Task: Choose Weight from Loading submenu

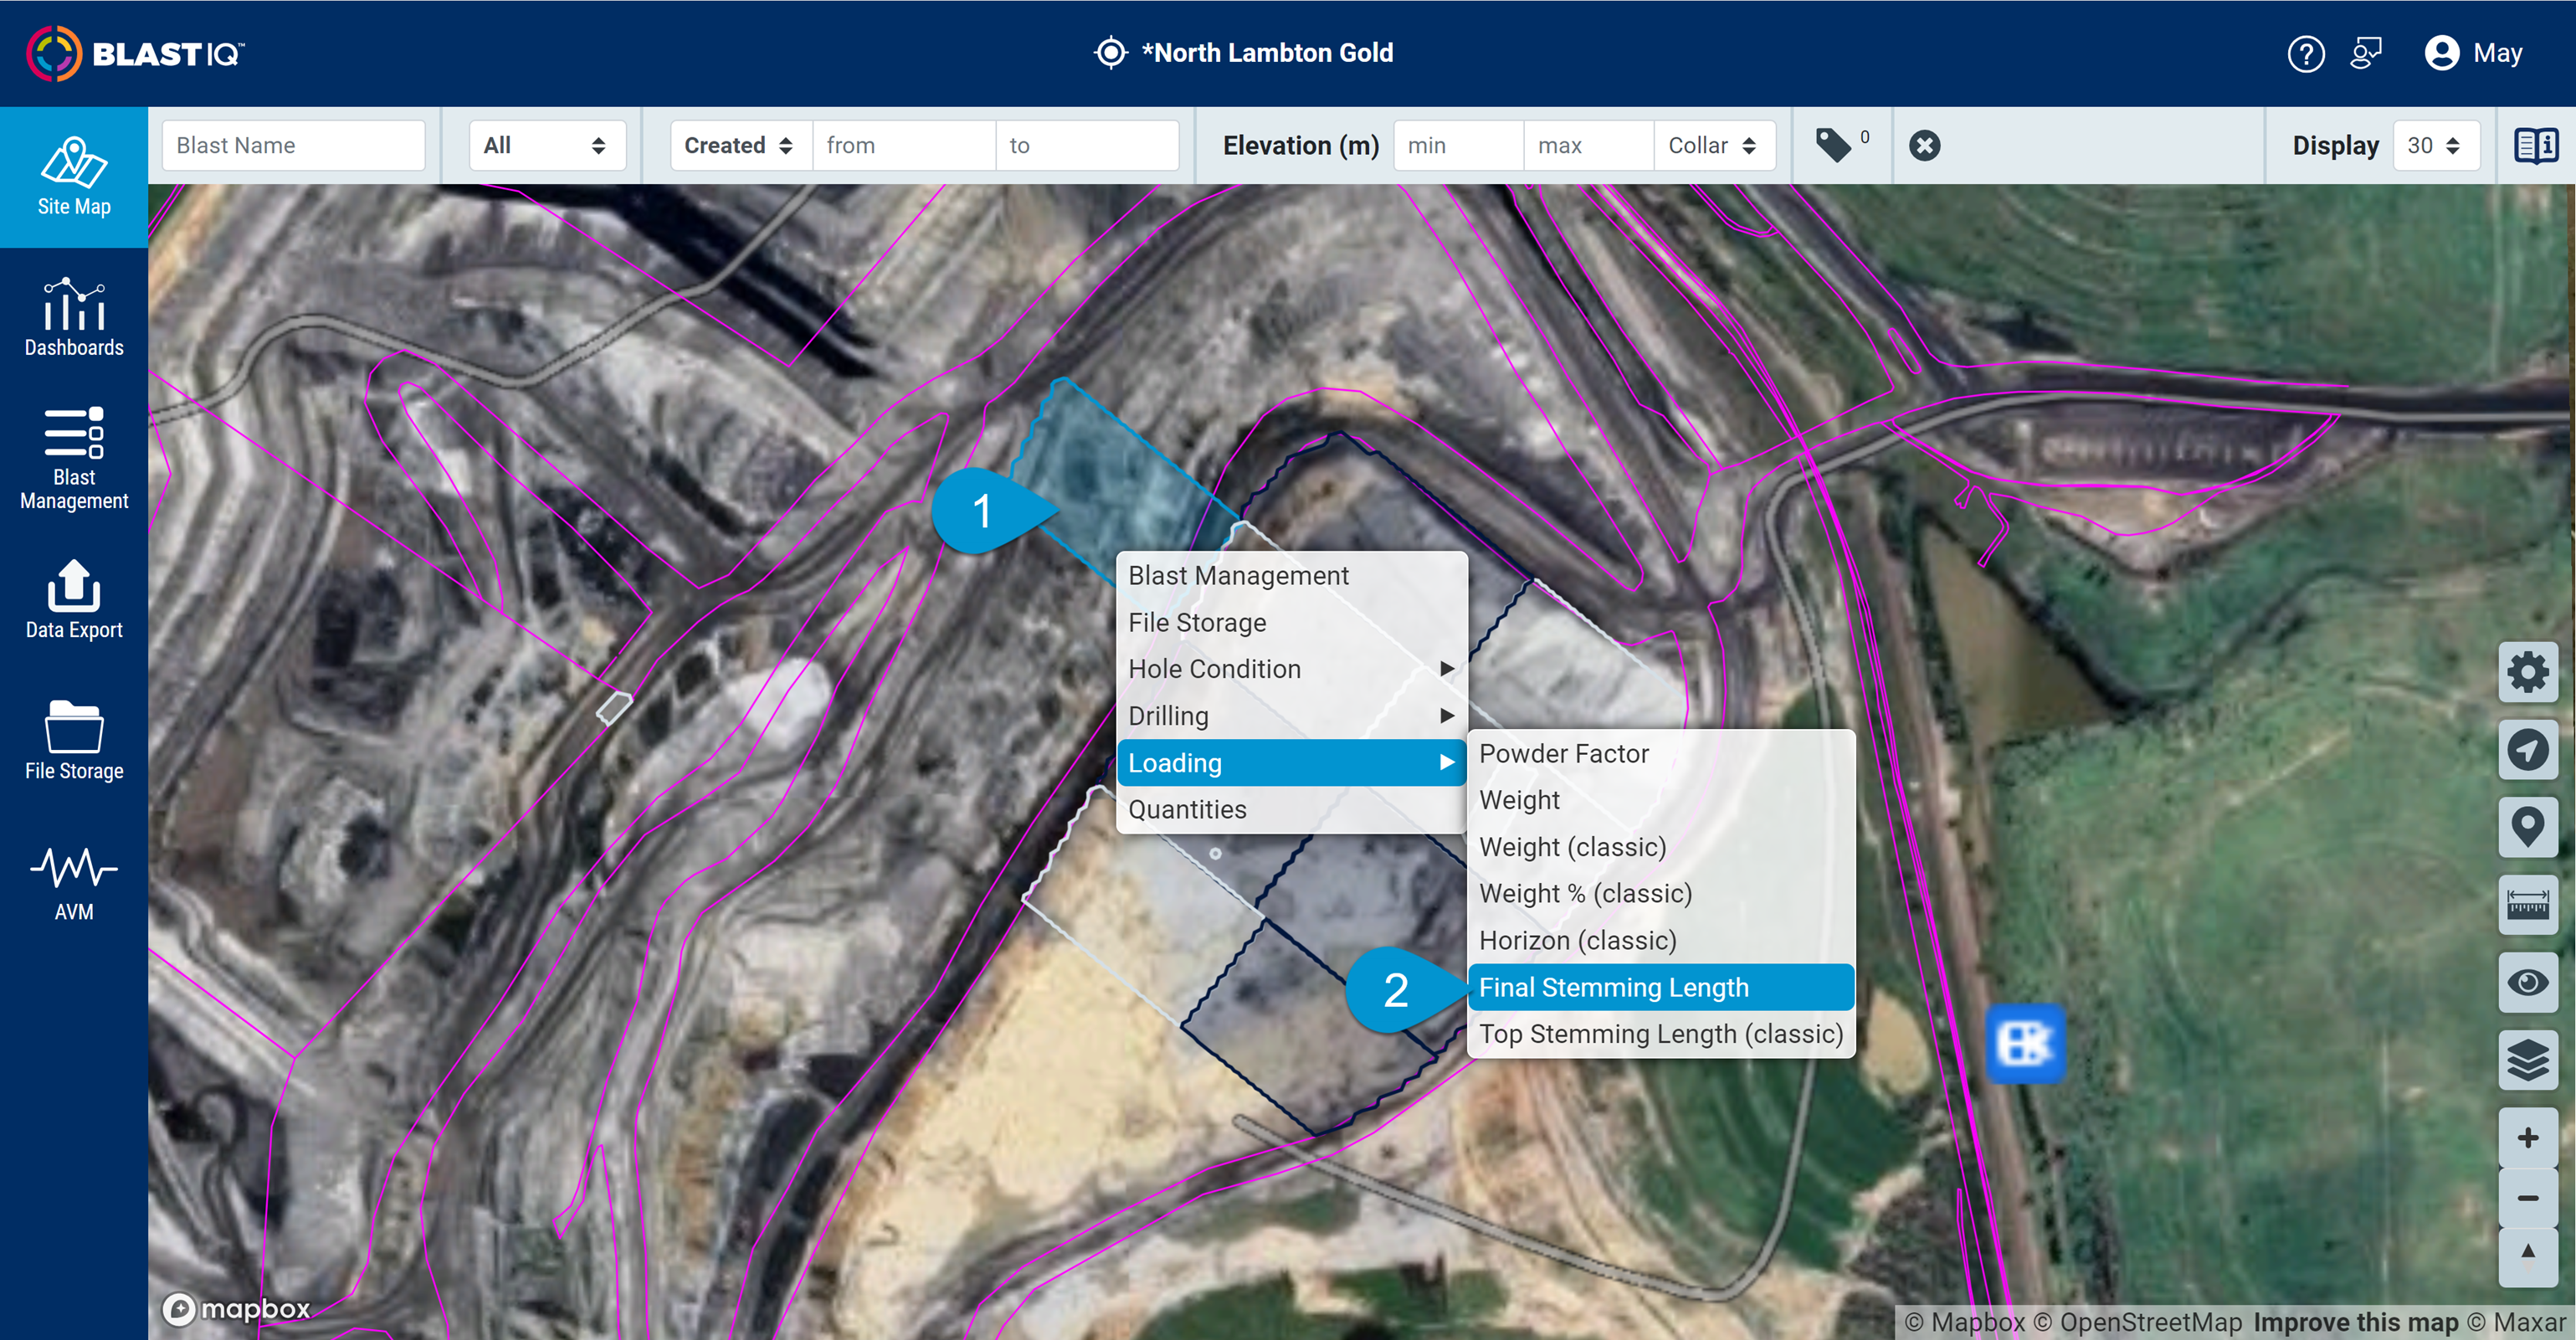Action: click(1660, 800)
